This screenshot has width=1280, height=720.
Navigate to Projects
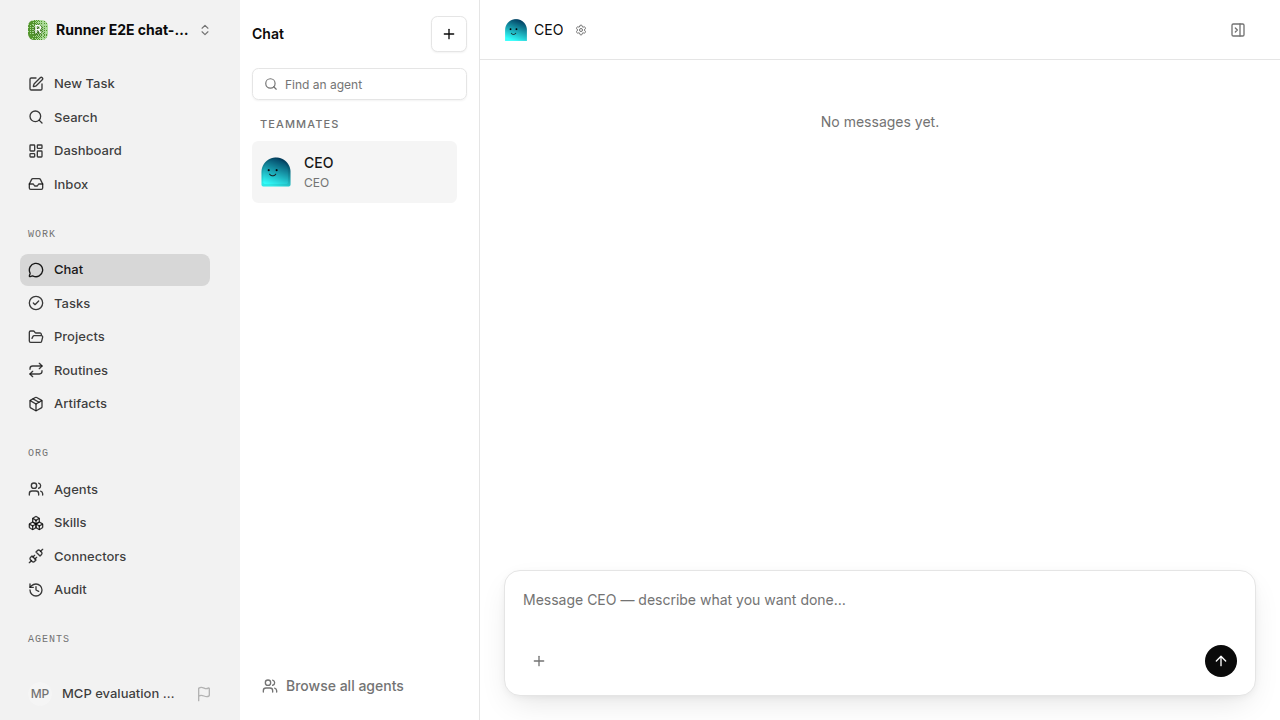(x=115, y=336)
